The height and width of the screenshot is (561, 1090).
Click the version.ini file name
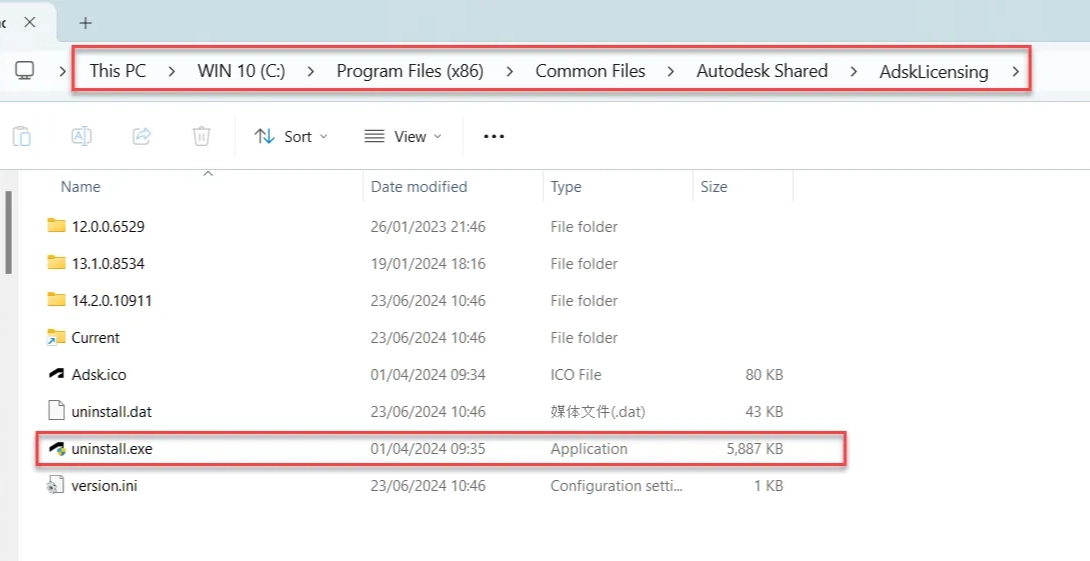tap(104, 485)
